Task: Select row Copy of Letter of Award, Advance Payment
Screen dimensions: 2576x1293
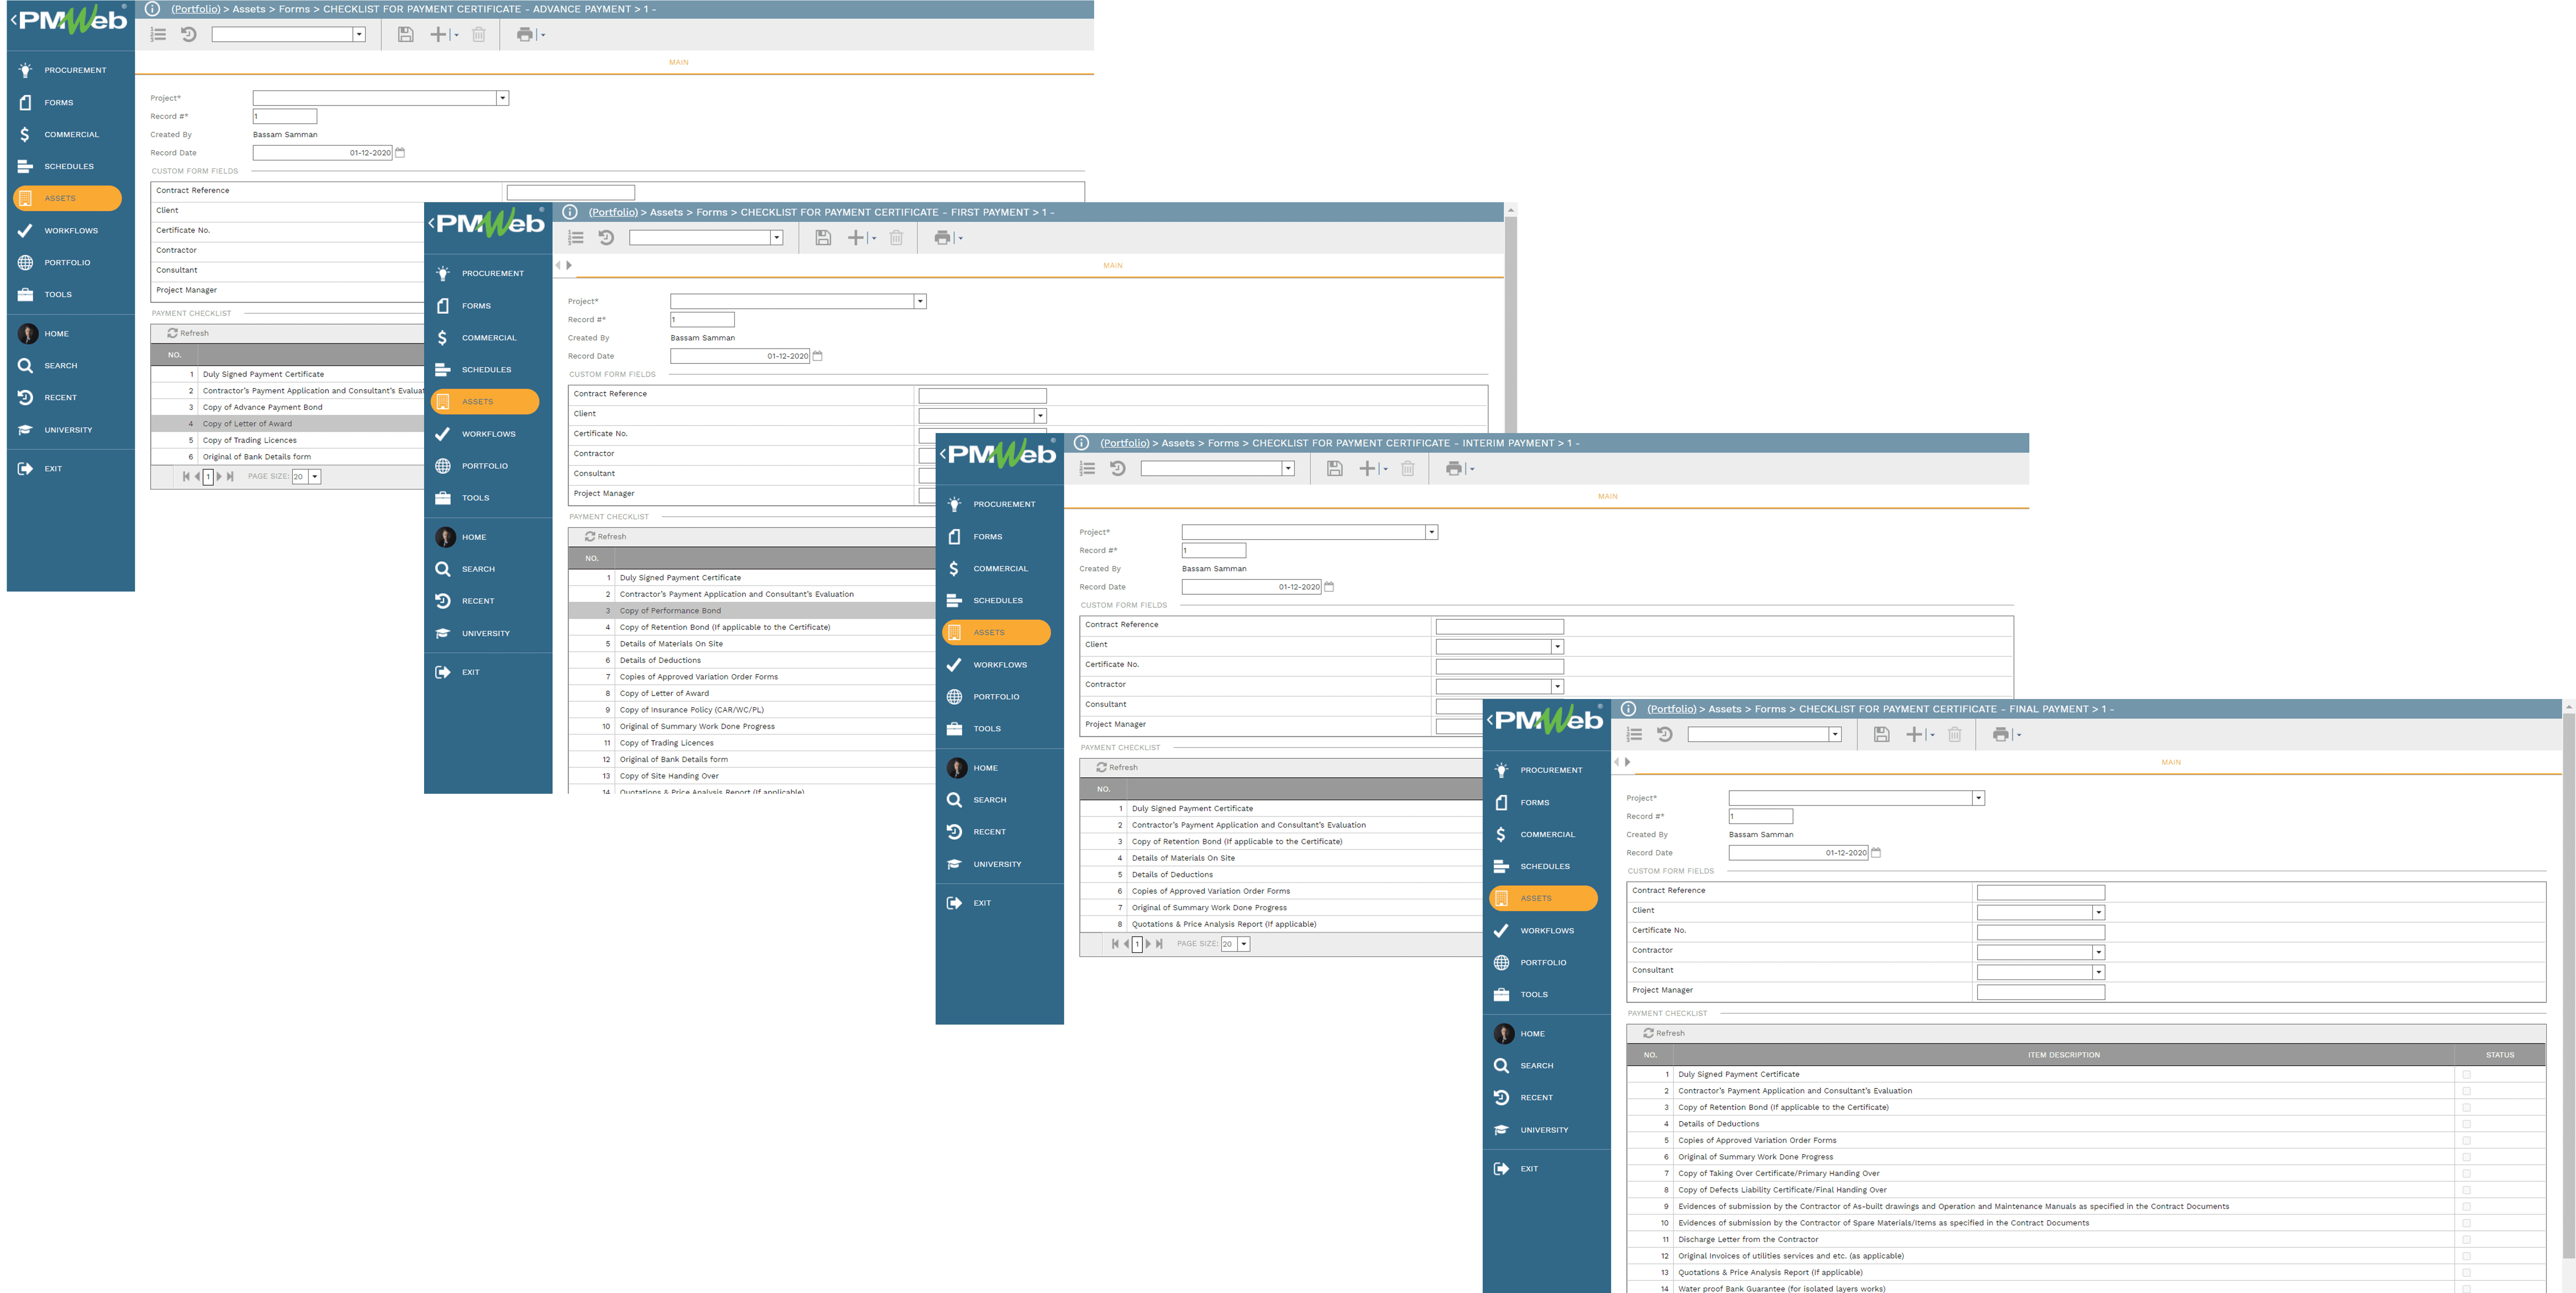Action: (x=287, y=424)
